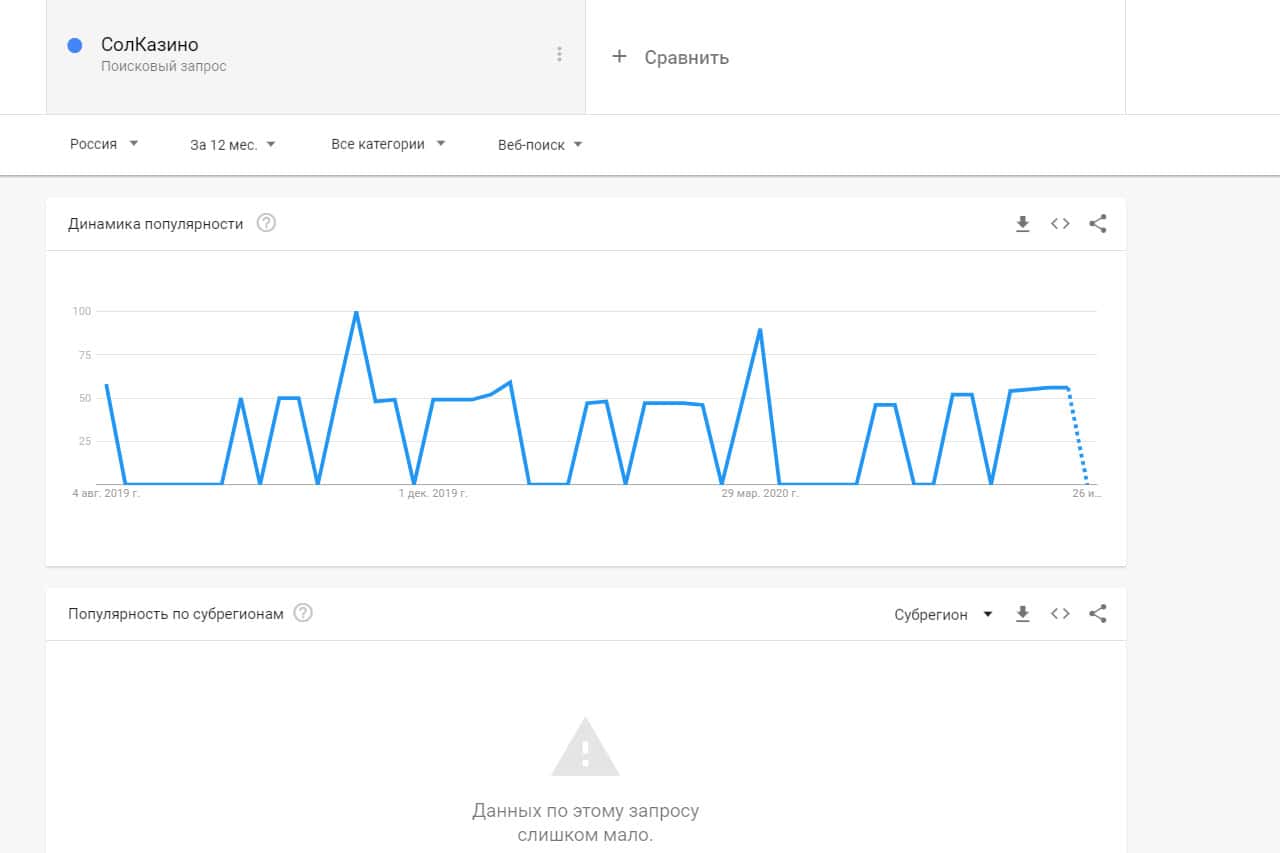Click the 29 мар. 2020 date label
The width and height of the screenshot is (1280, 853).
[760, 493]
